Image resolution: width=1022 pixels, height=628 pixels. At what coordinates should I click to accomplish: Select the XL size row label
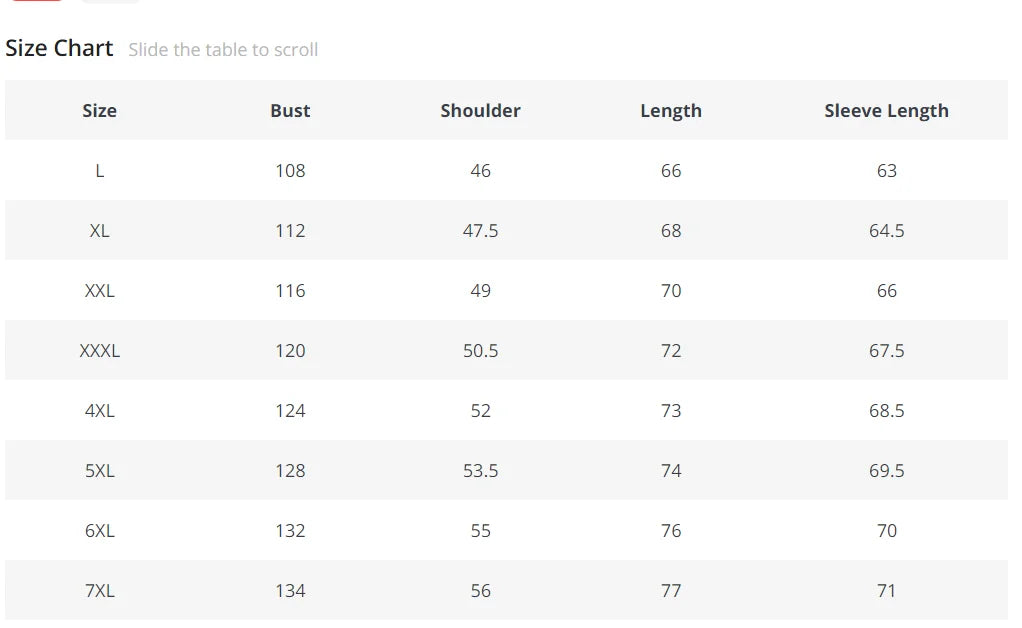click(x=99, y=231)
